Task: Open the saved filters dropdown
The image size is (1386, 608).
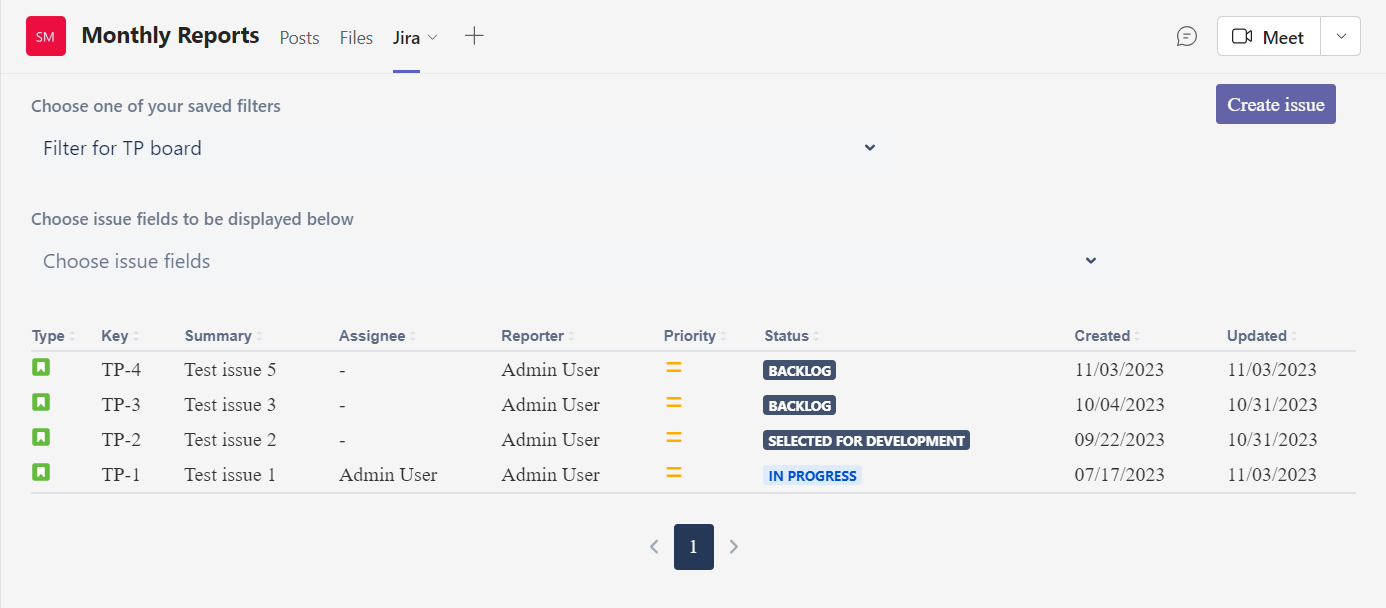Action: coord(869,147)
